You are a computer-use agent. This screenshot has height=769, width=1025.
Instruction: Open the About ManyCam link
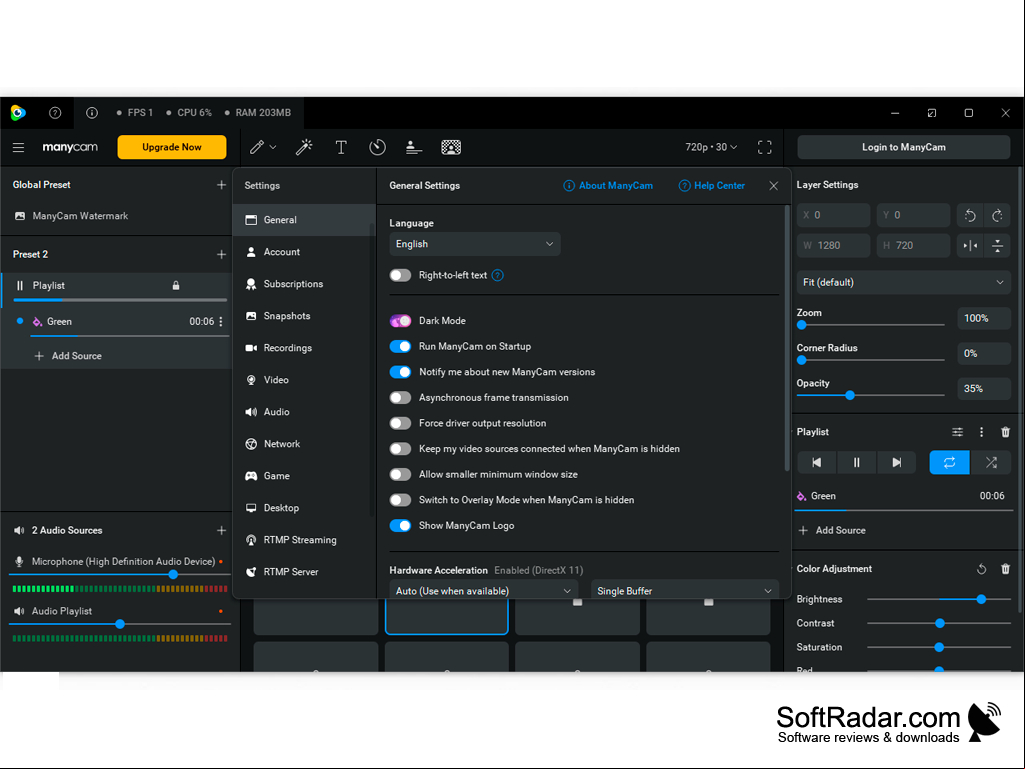pyautogui.click(x=608, y=186)
